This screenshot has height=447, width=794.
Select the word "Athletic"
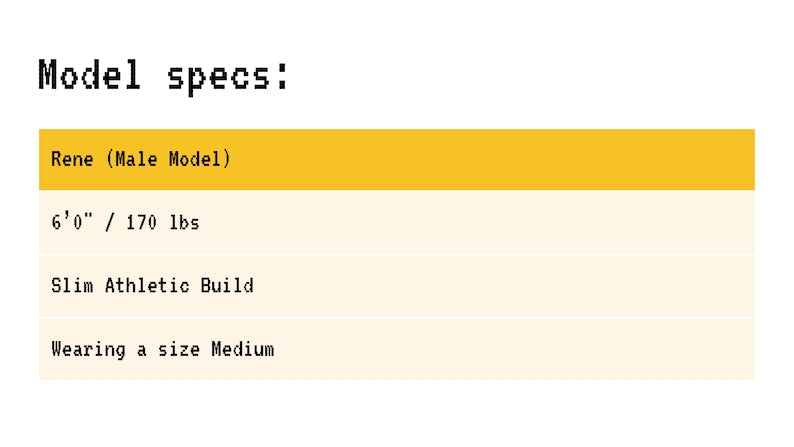point(147,286)
